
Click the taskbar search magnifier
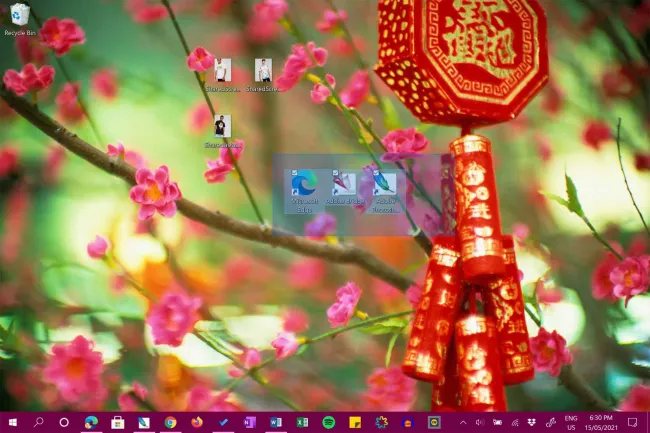pos(39,423)
